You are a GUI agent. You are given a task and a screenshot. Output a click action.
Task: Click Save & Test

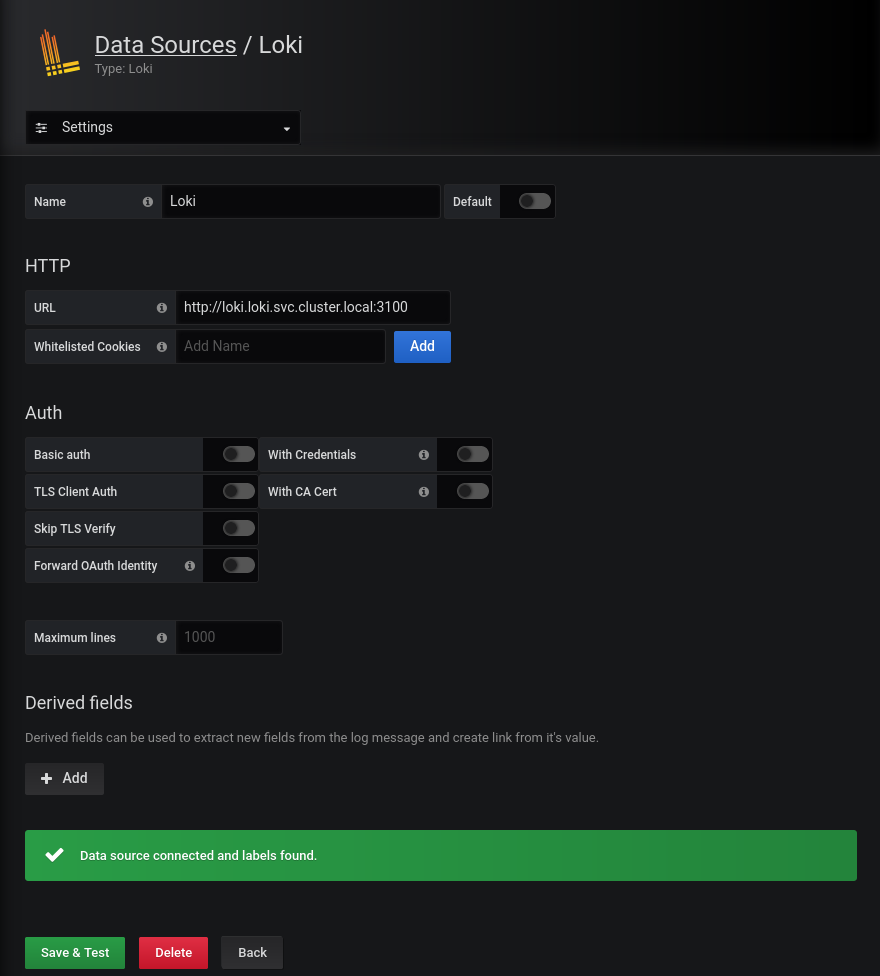coord(75,953)
